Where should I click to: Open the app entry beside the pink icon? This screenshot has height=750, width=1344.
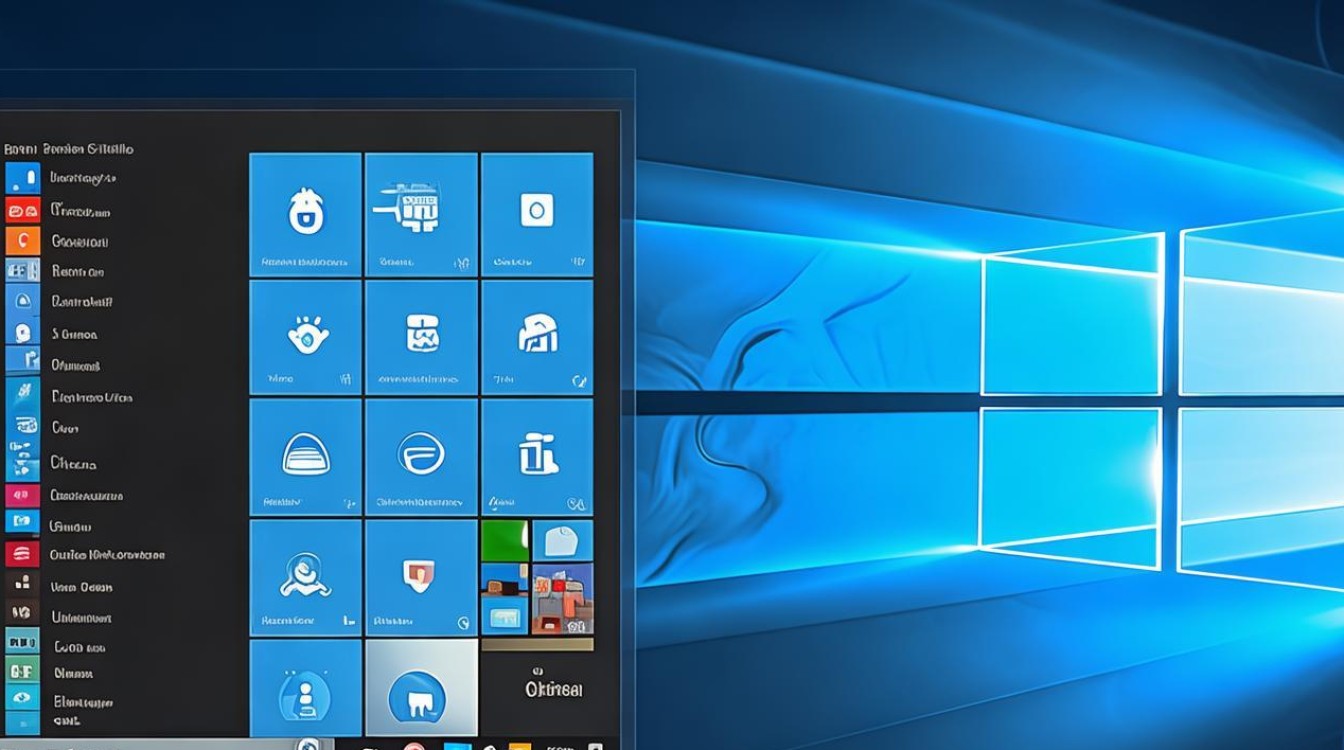pos(86,495)
